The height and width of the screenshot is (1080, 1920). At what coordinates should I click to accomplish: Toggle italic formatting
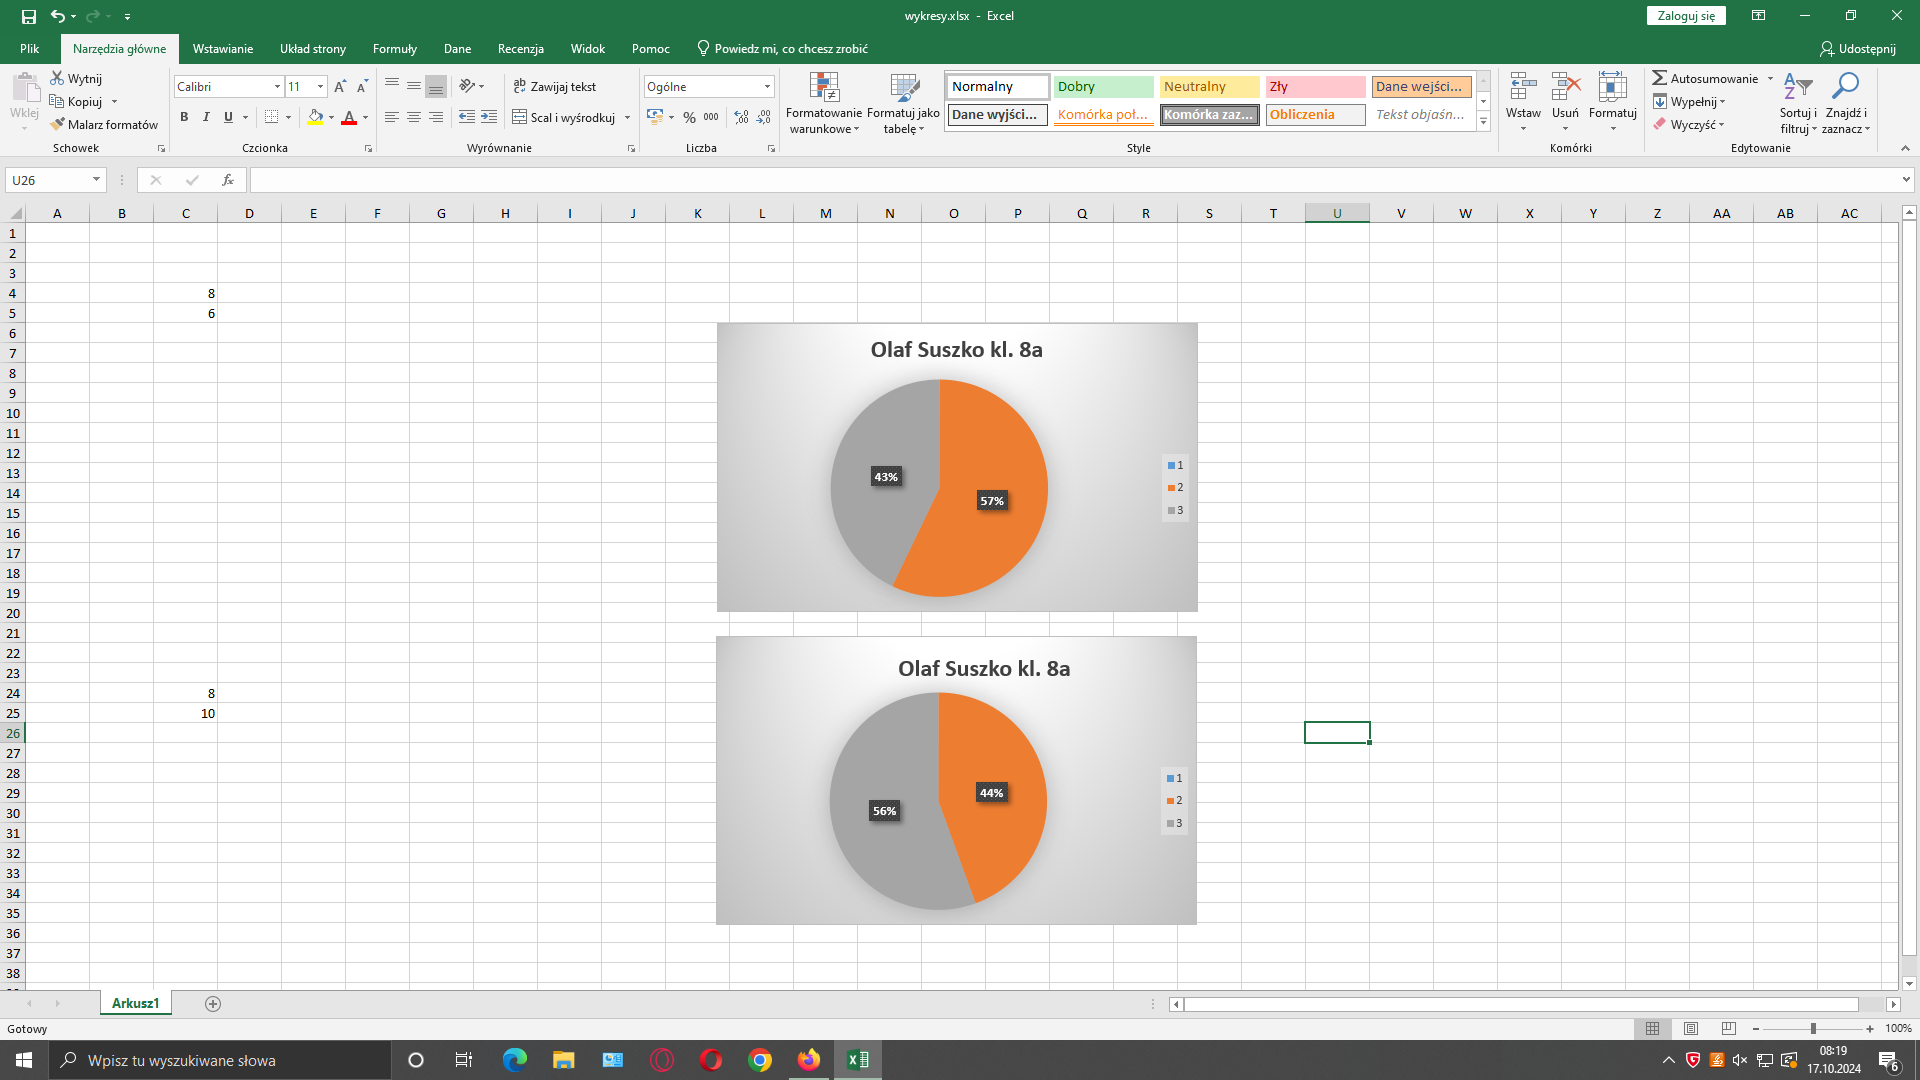pyautogui.click(x=206, y=117)
